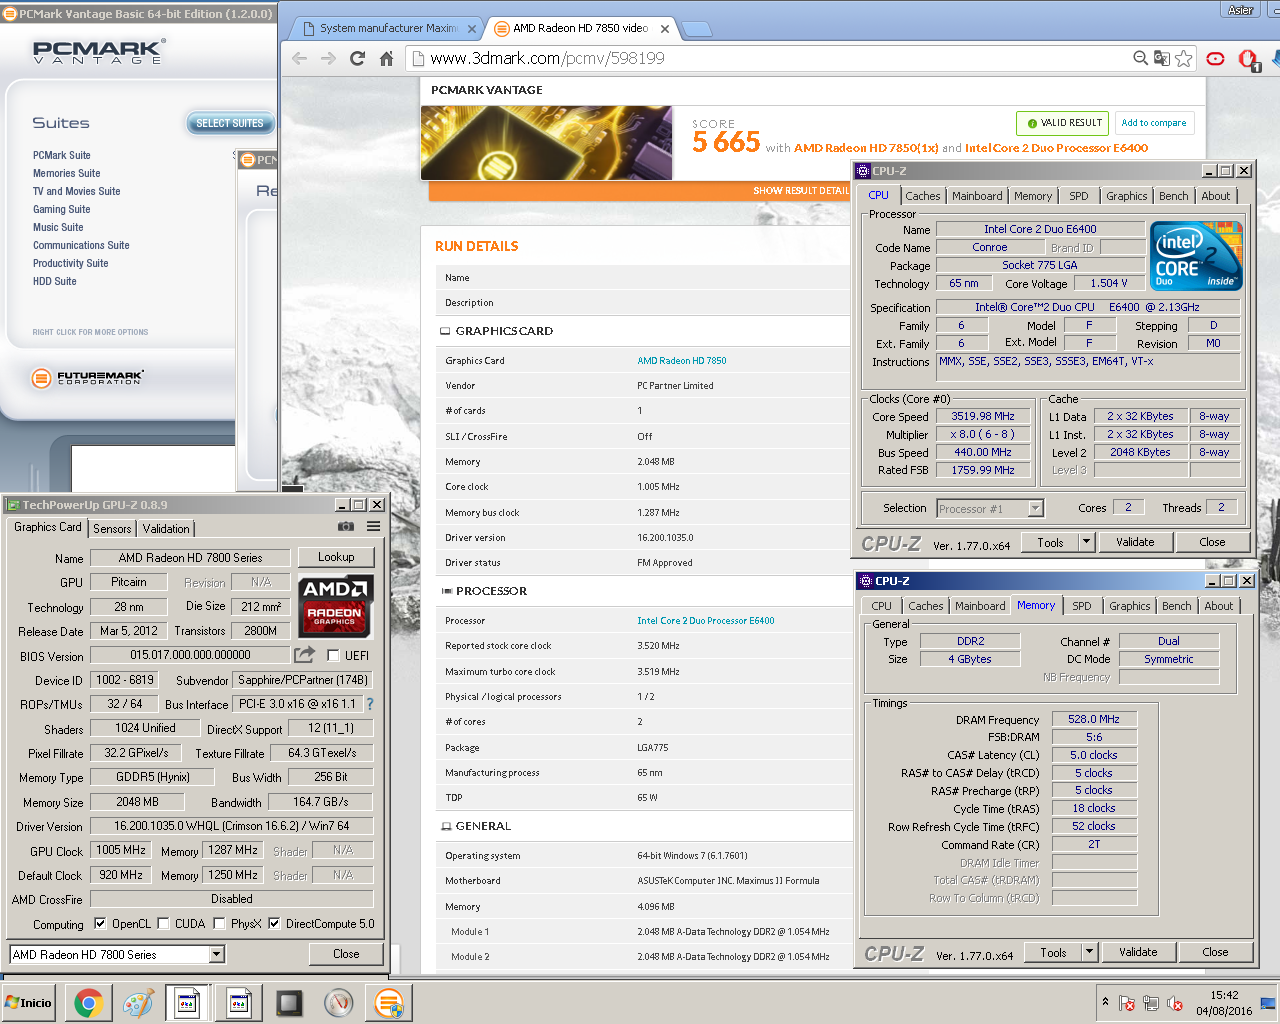The width and height of the screenshot is (1280, 1024).
Task: Open the Graphics tab in upper CPU-Z
Action: pyautogui.click(x=1127, y=196)
